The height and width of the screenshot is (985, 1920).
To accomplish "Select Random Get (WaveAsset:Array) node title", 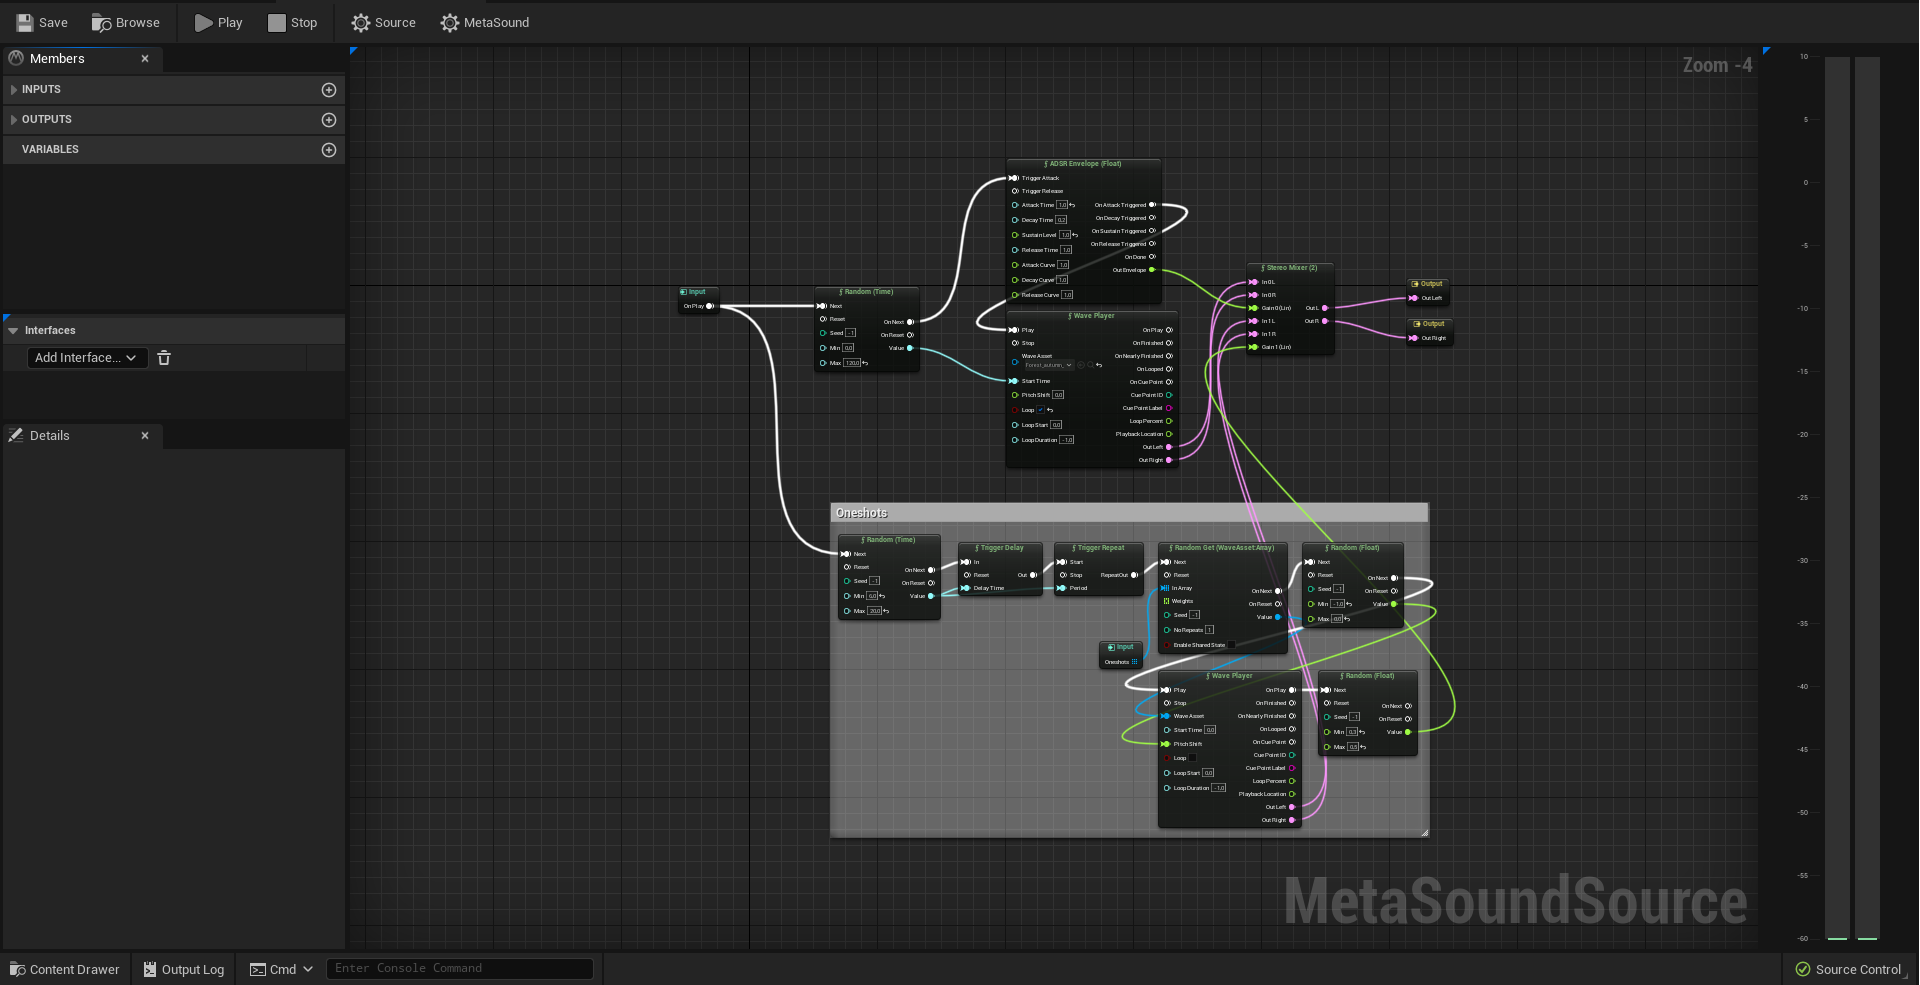I will pyautogui.click(x=1221, y=548).
